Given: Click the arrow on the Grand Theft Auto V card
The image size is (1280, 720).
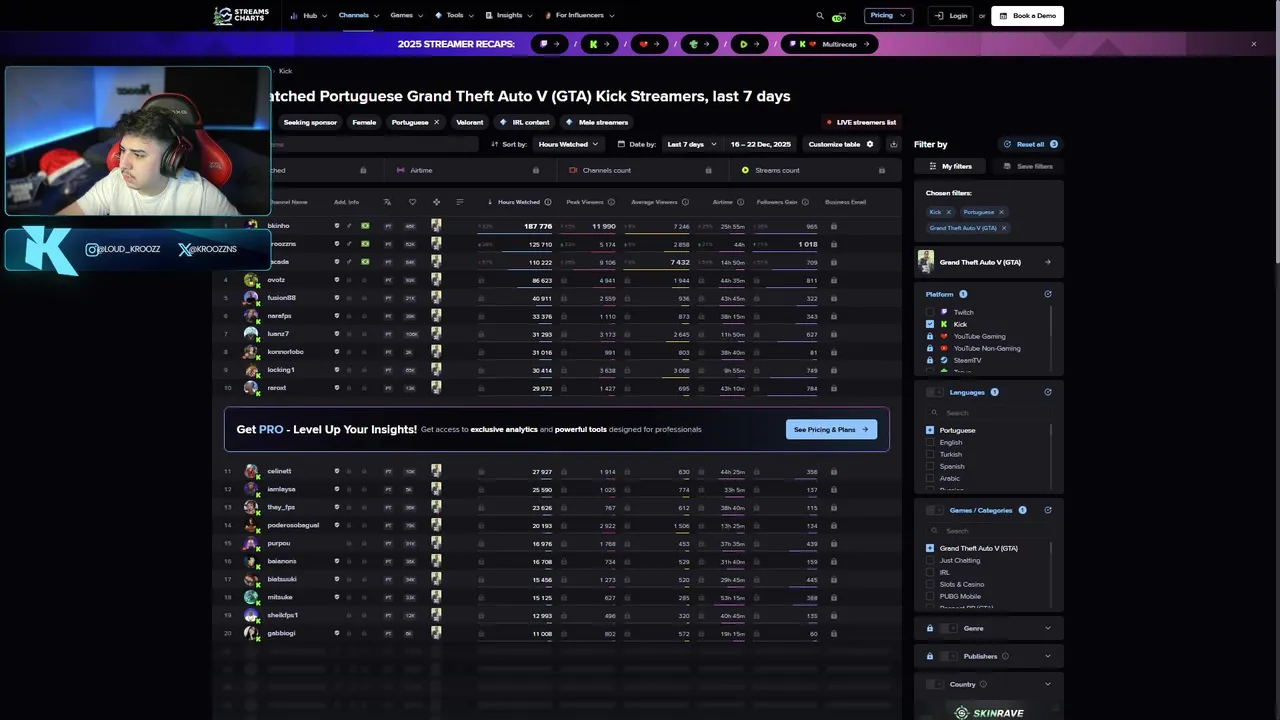Looking at the screenshot, I should pyautogui.click(x=1047, y=262).
